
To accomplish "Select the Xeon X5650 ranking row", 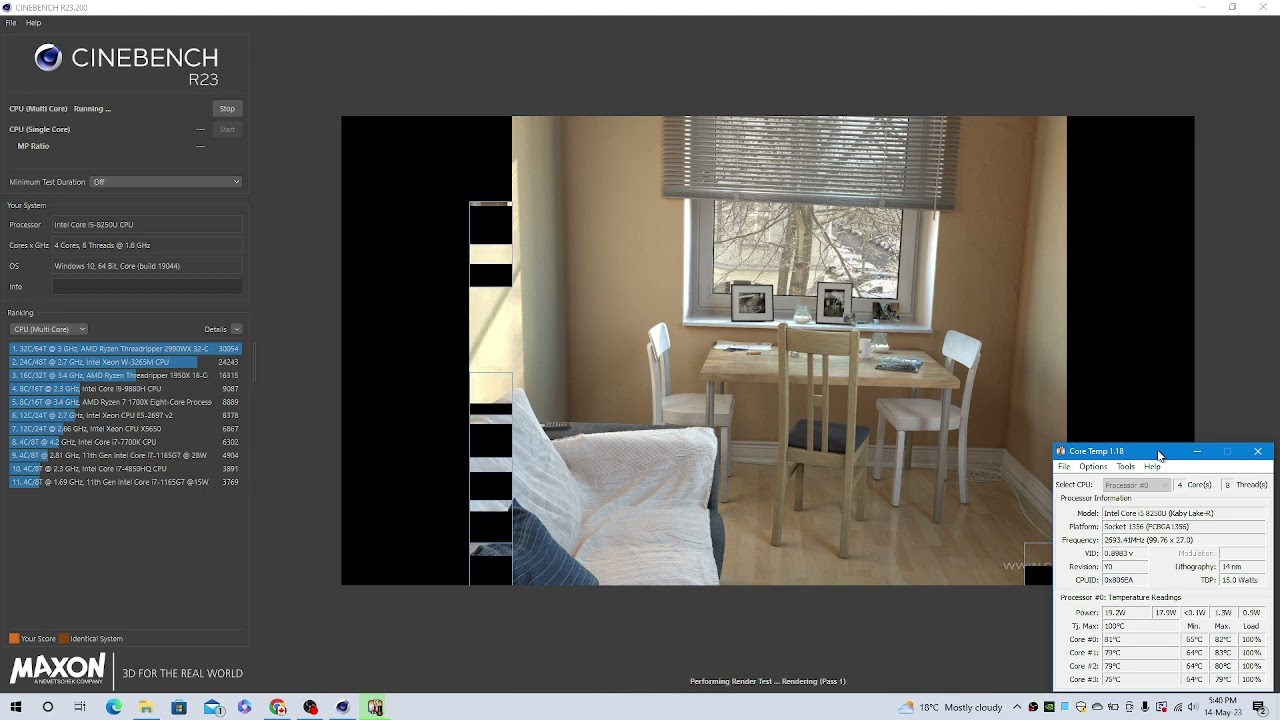I will click(125, 429).
